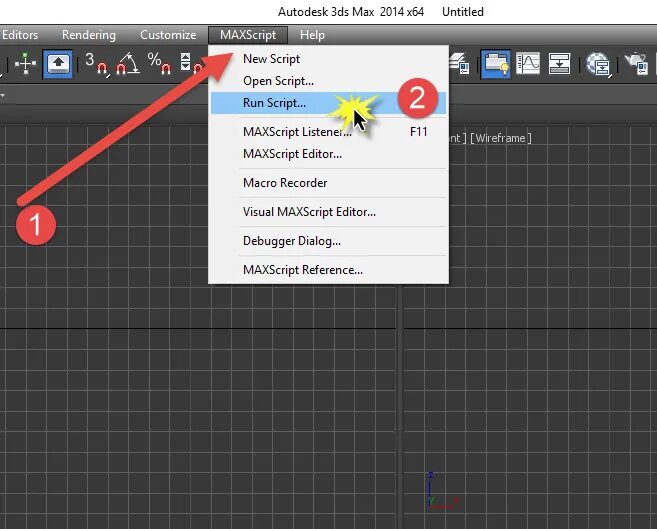Toggle the Angle Snap icon
The height and width of the screenshot is (529, 657).
click(127, 64)
